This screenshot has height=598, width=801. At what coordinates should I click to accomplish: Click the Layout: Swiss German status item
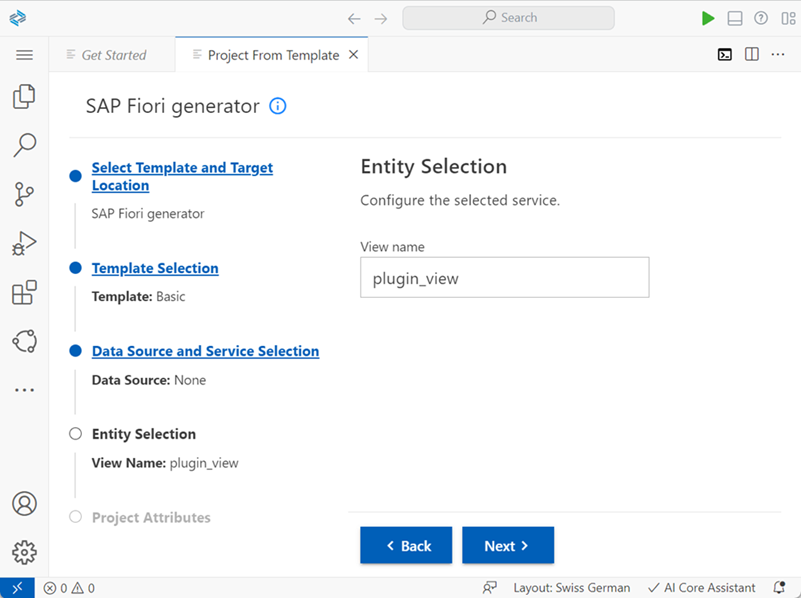coord(572,588)
